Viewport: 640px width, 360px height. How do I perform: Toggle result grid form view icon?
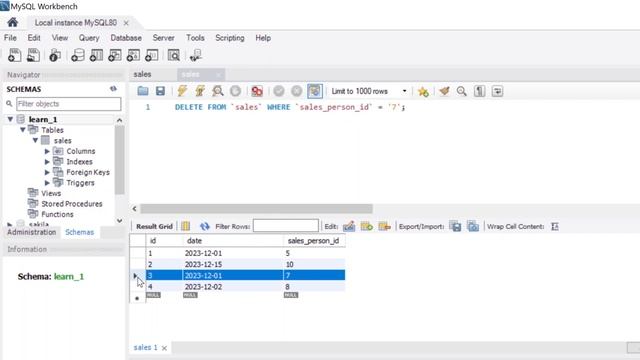186,226
